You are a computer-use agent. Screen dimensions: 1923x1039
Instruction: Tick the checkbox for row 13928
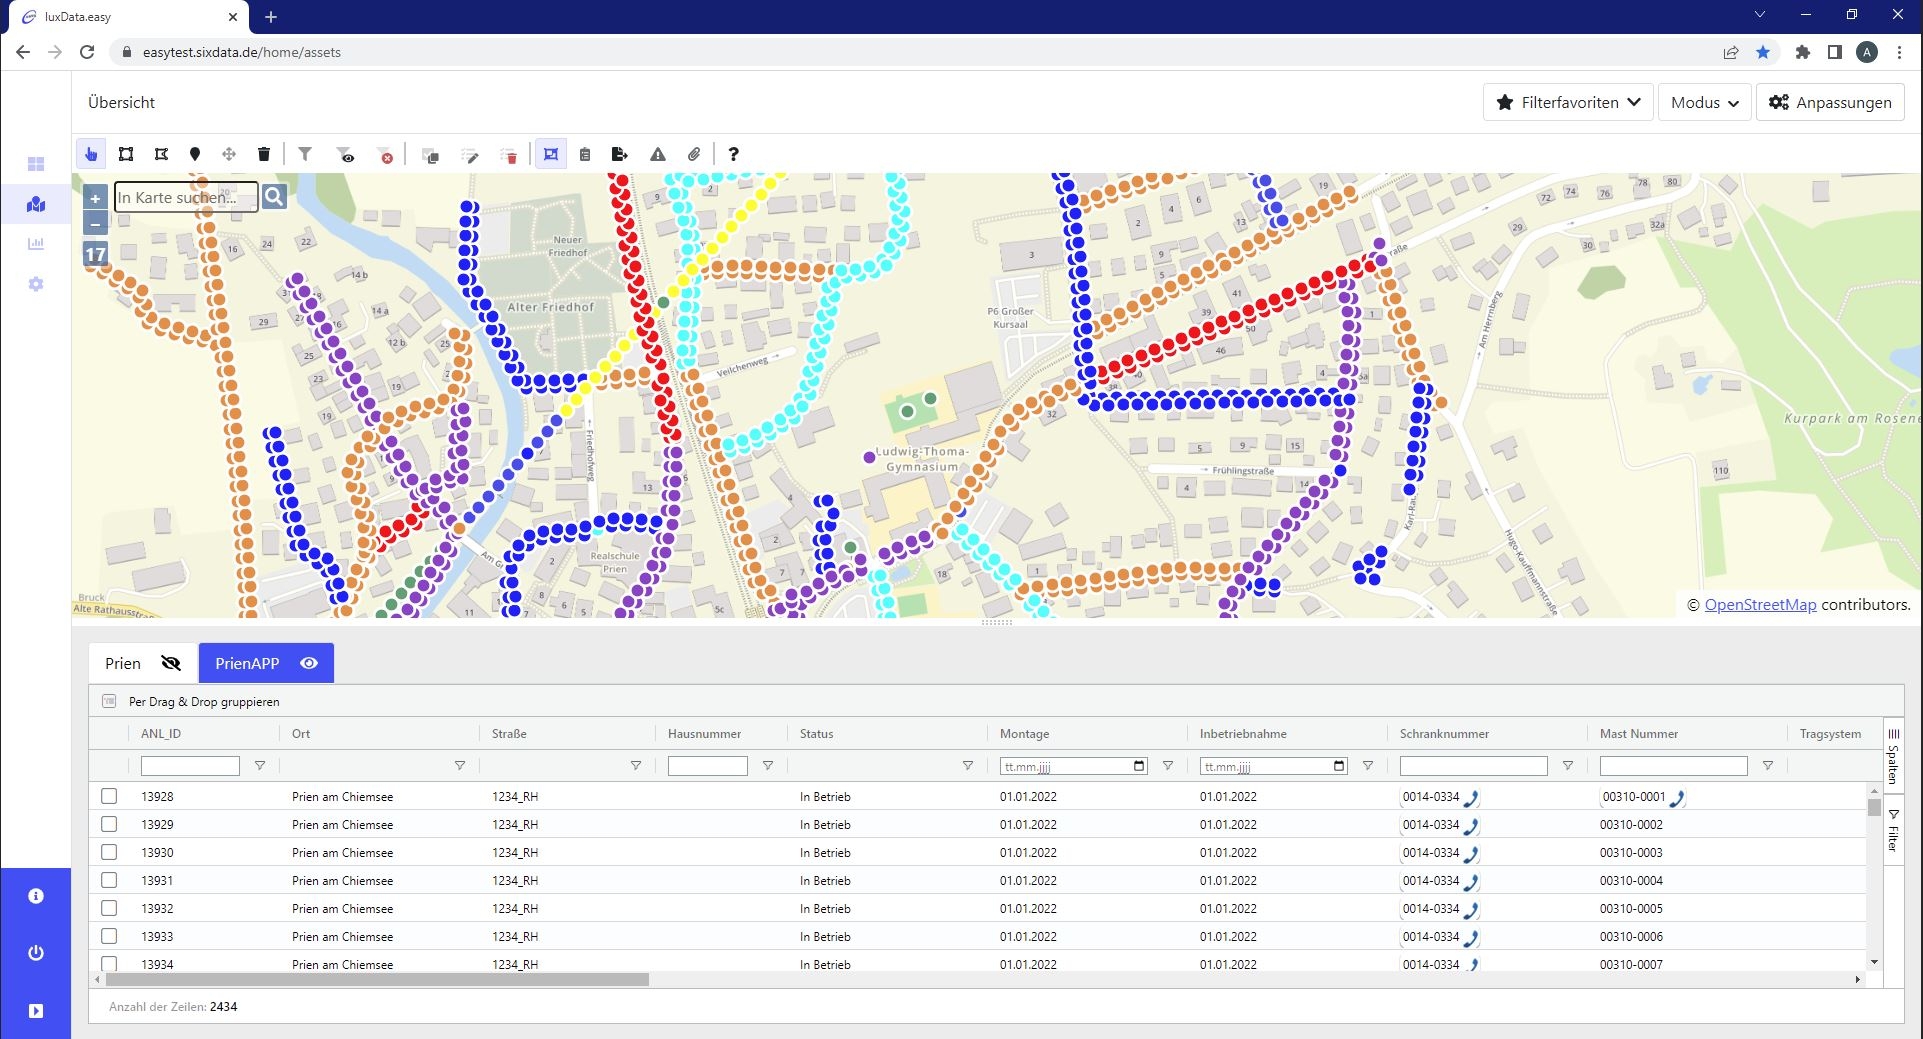click(109, 797)
